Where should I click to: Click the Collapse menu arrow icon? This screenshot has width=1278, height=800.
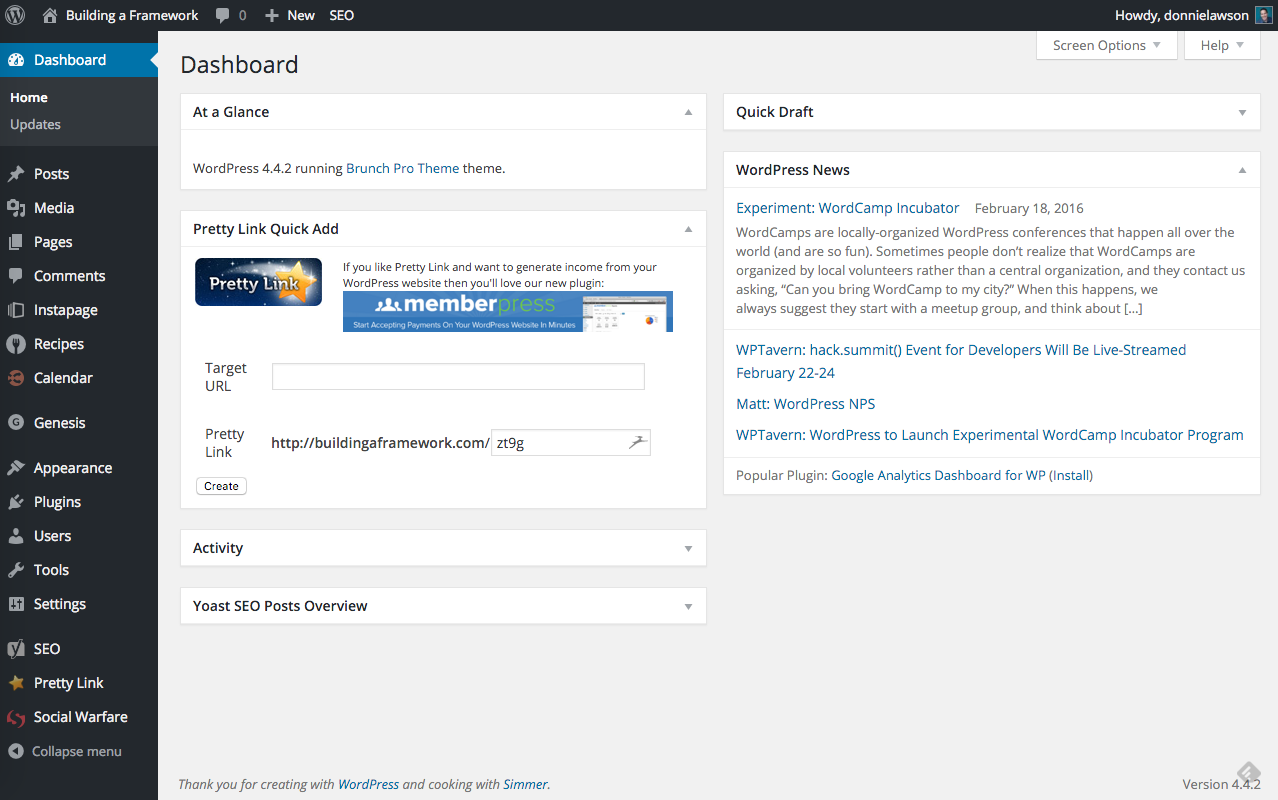(16, 751)
